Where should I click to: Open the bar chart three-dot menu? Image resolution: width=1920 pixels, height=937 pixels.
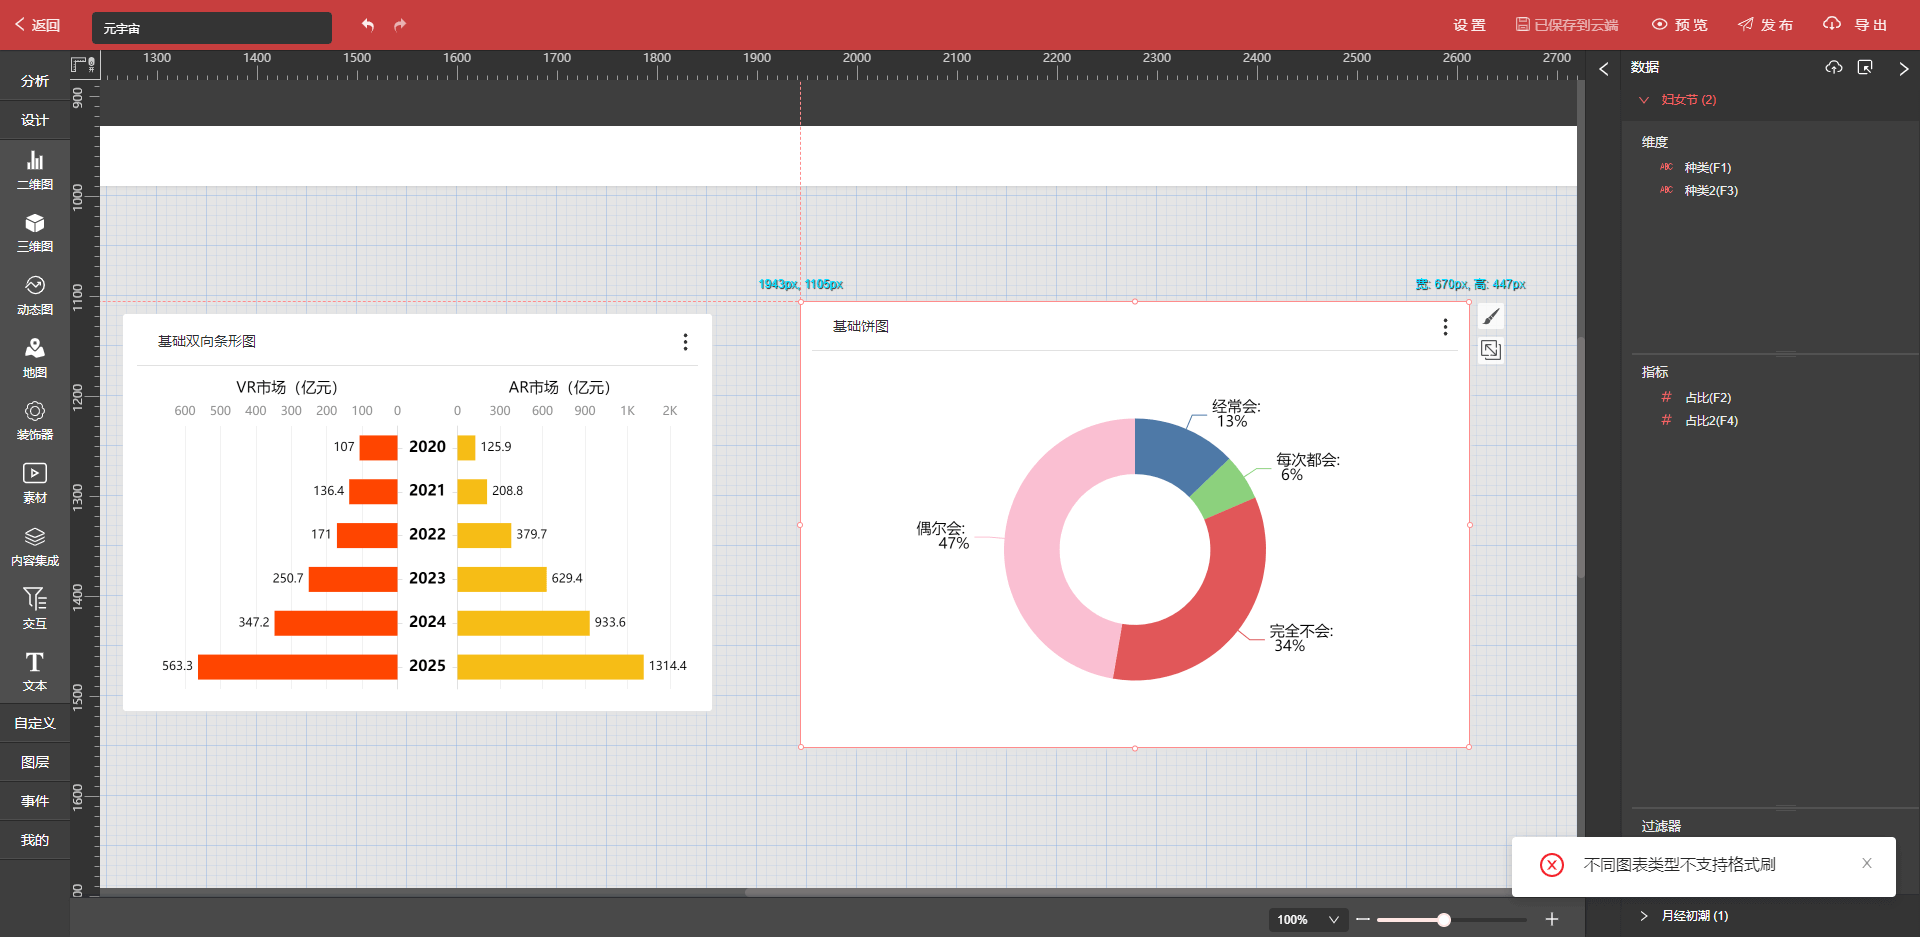pos(685,342)
